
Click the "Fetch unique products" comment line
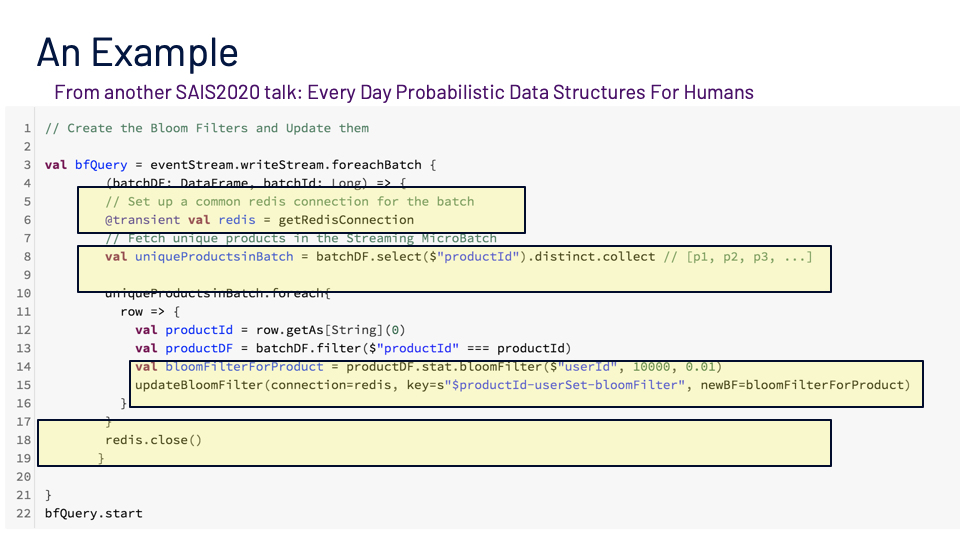pos(300,238)
